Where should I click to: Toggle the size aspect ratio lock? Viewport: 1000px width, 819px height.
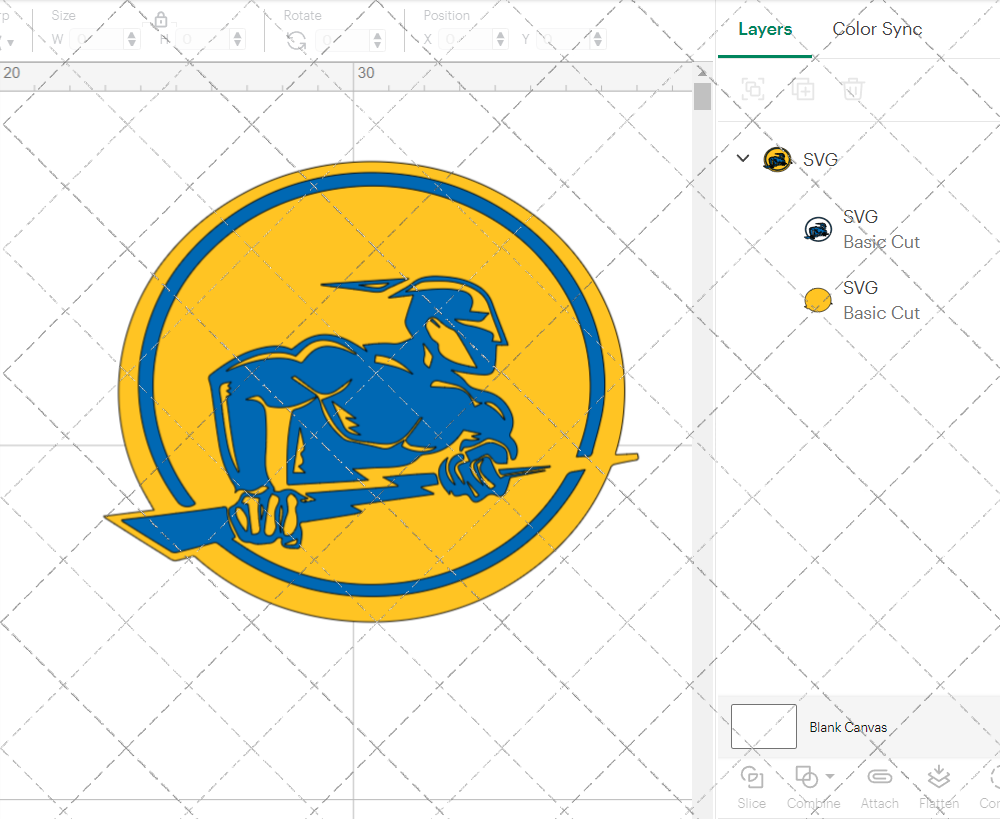(x=161, y=20)
